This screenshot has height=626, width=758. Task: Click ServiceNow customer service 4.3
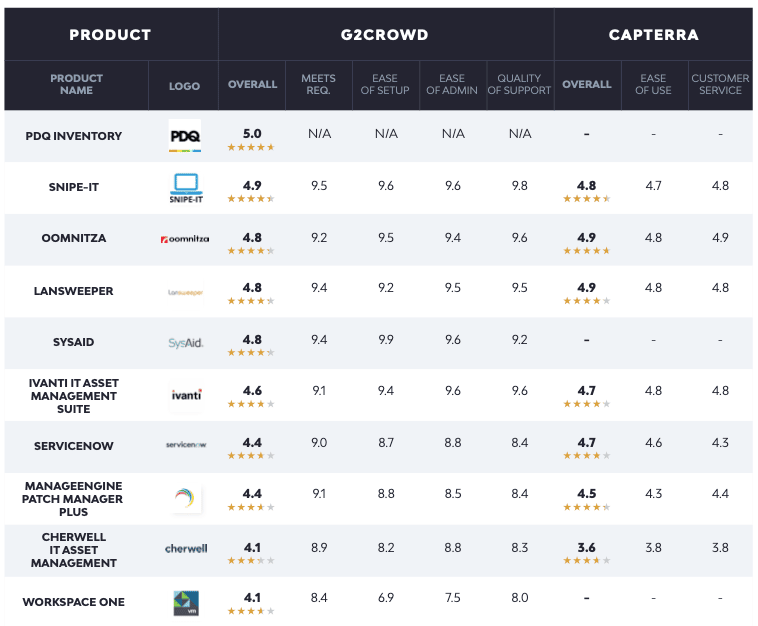(x=720, y=443)
